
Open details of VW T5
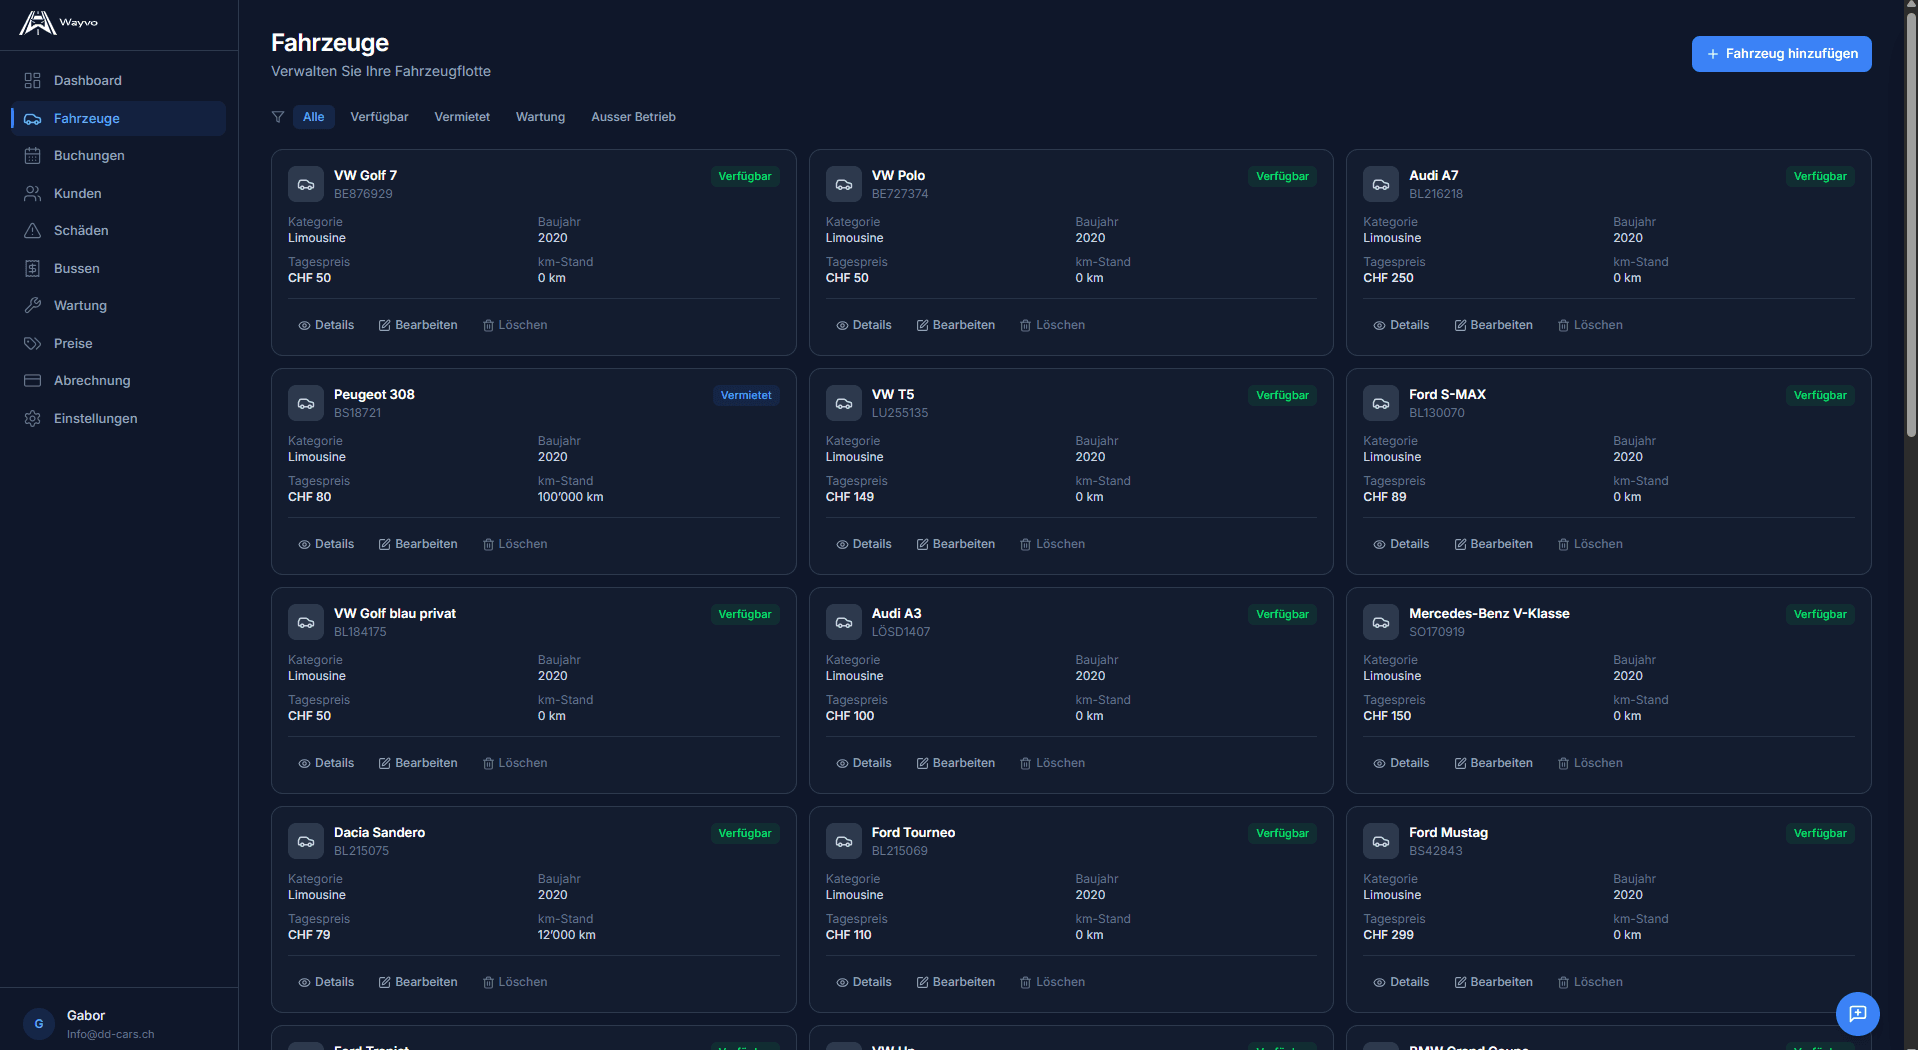[x=864, y=544]
